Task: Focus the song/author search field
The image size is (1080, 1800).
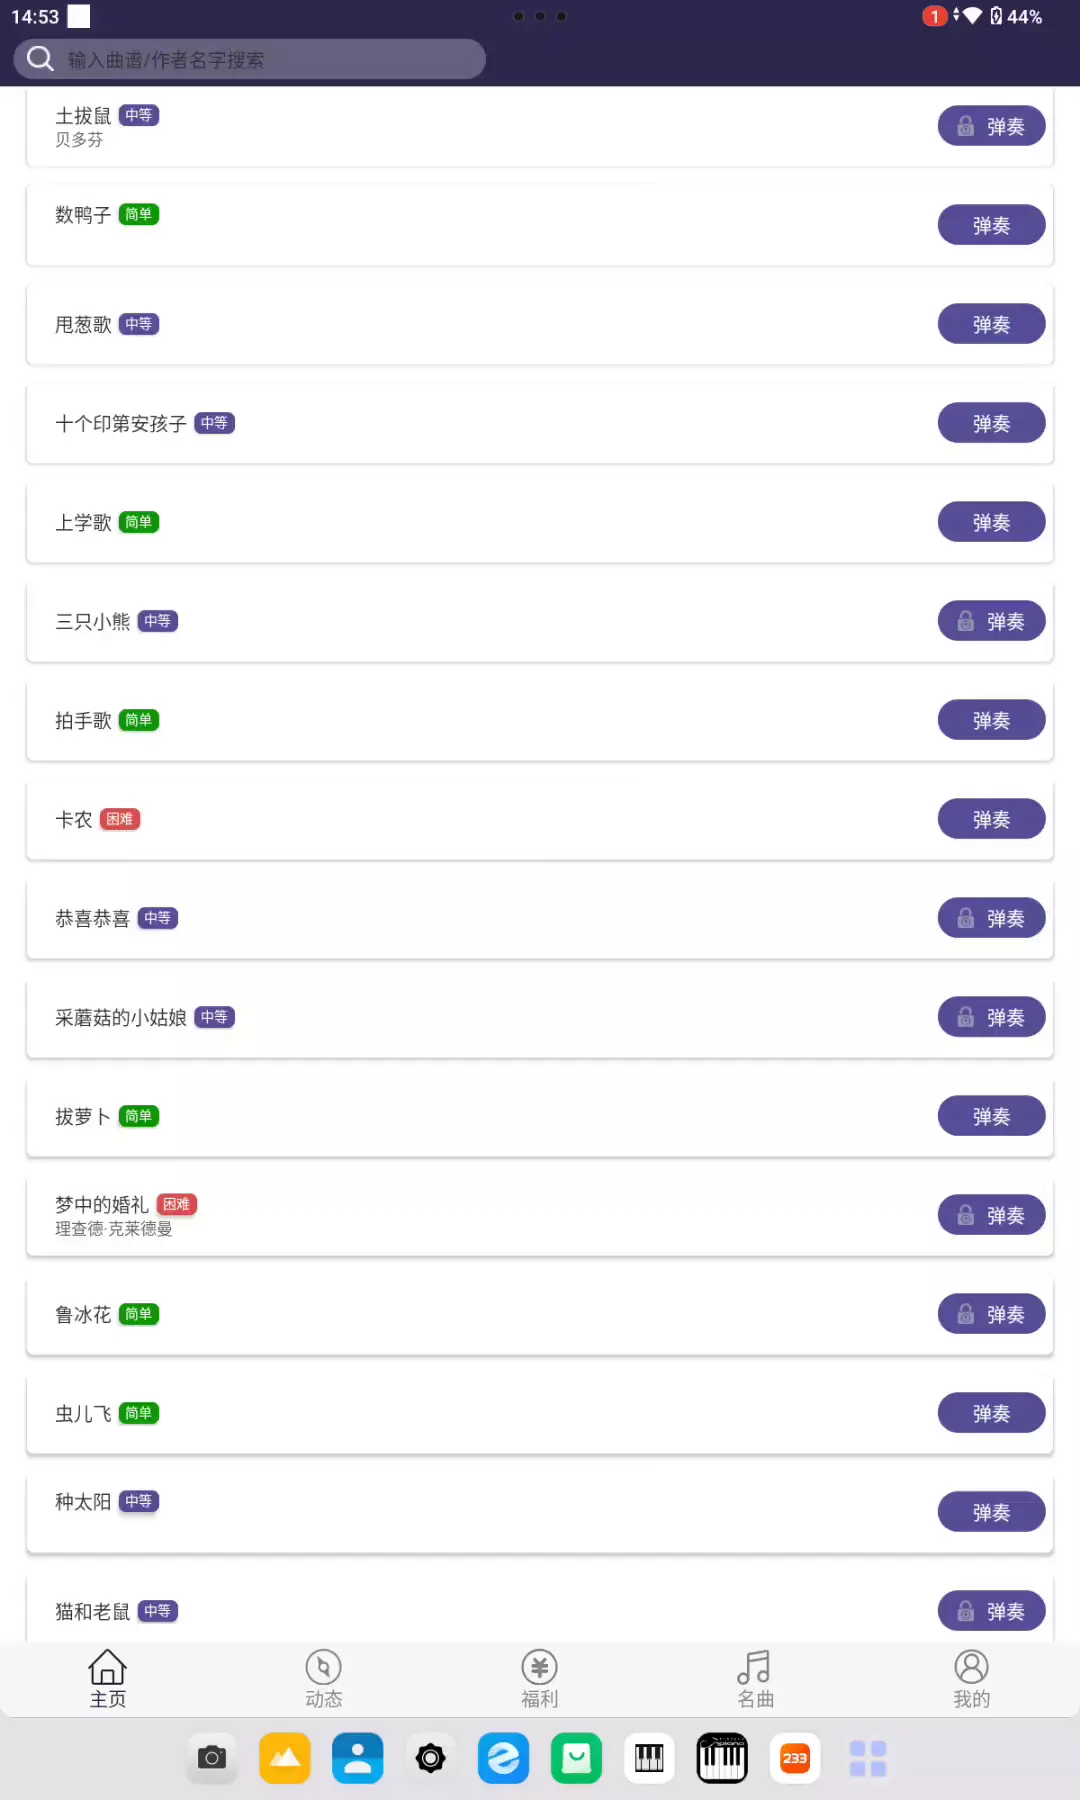Action: click(x=270, y=60)
